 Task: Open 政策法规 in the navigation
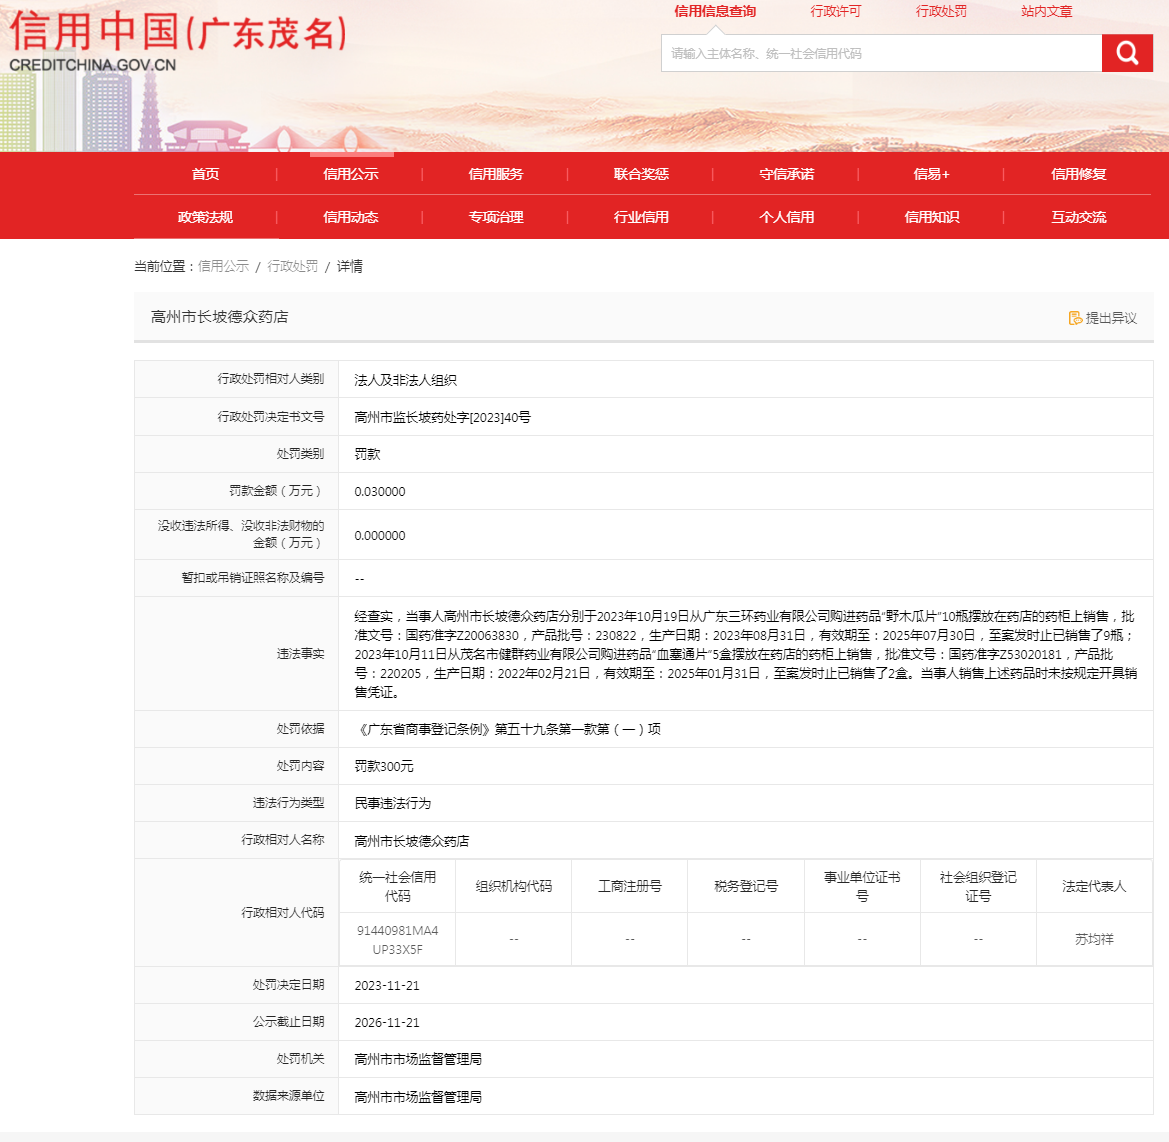205,217
